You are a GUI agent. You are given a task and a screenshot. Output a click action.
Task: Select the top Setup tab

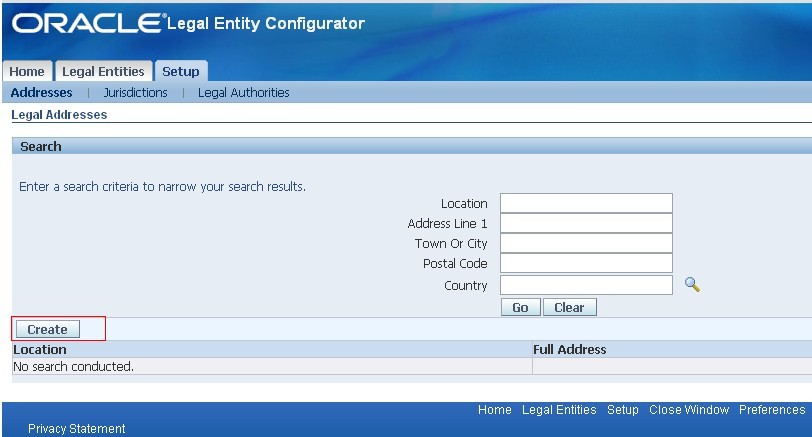click(x=181, y=71)
